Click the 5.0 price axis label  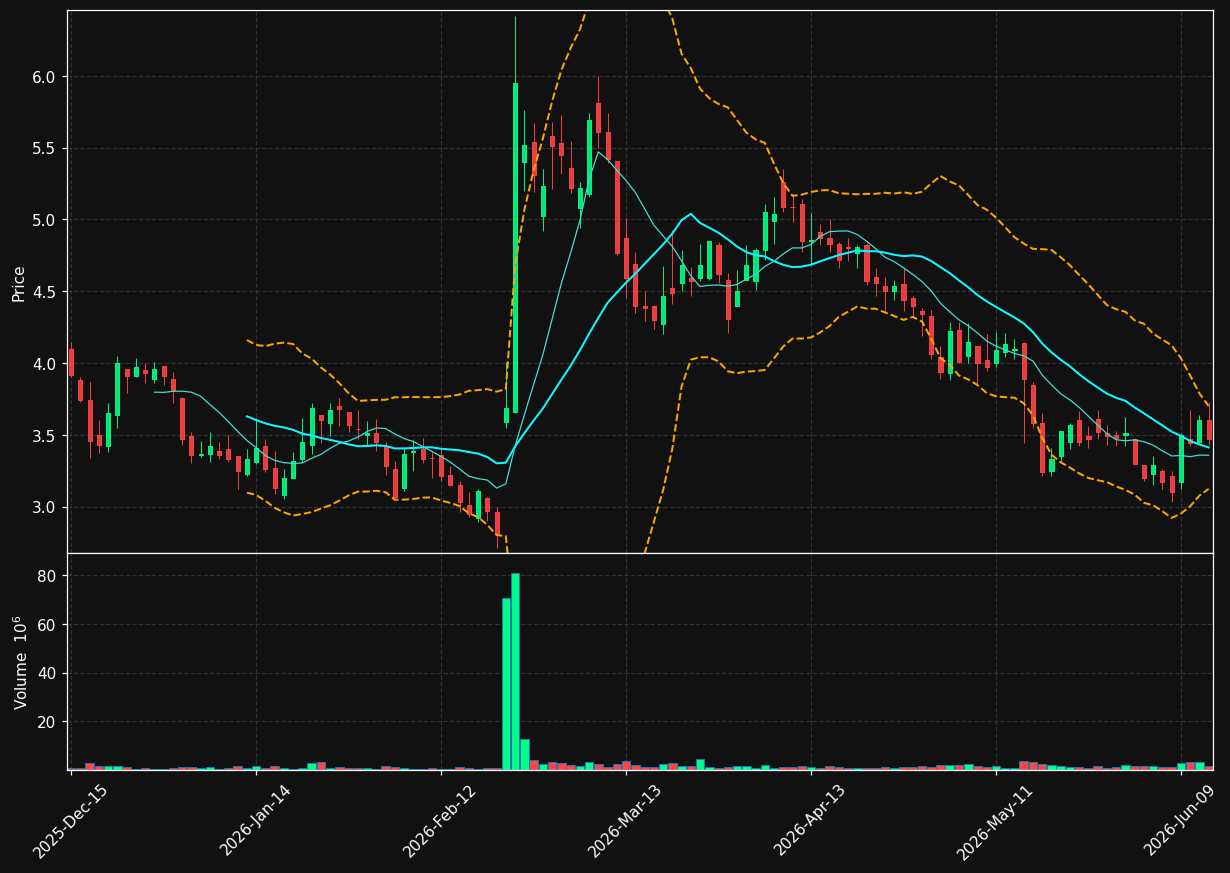(x=46, y=220)
